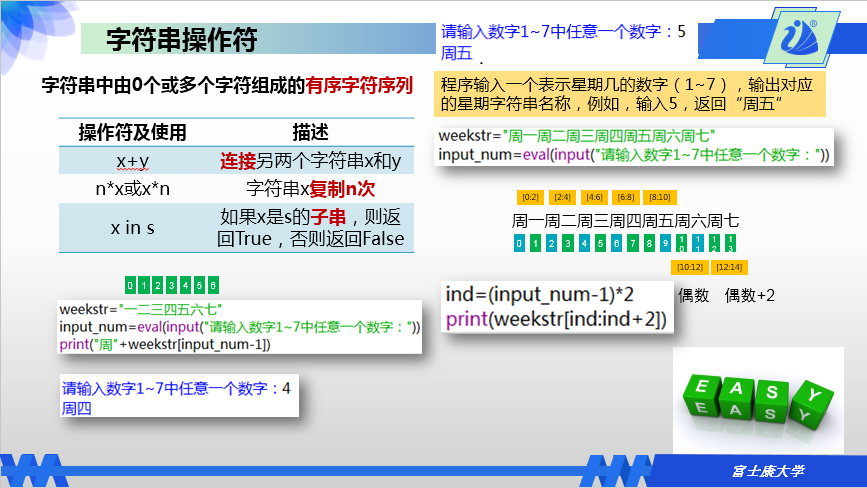
Task: Click the description 字符串x复制n次
Action: (310, 189)
